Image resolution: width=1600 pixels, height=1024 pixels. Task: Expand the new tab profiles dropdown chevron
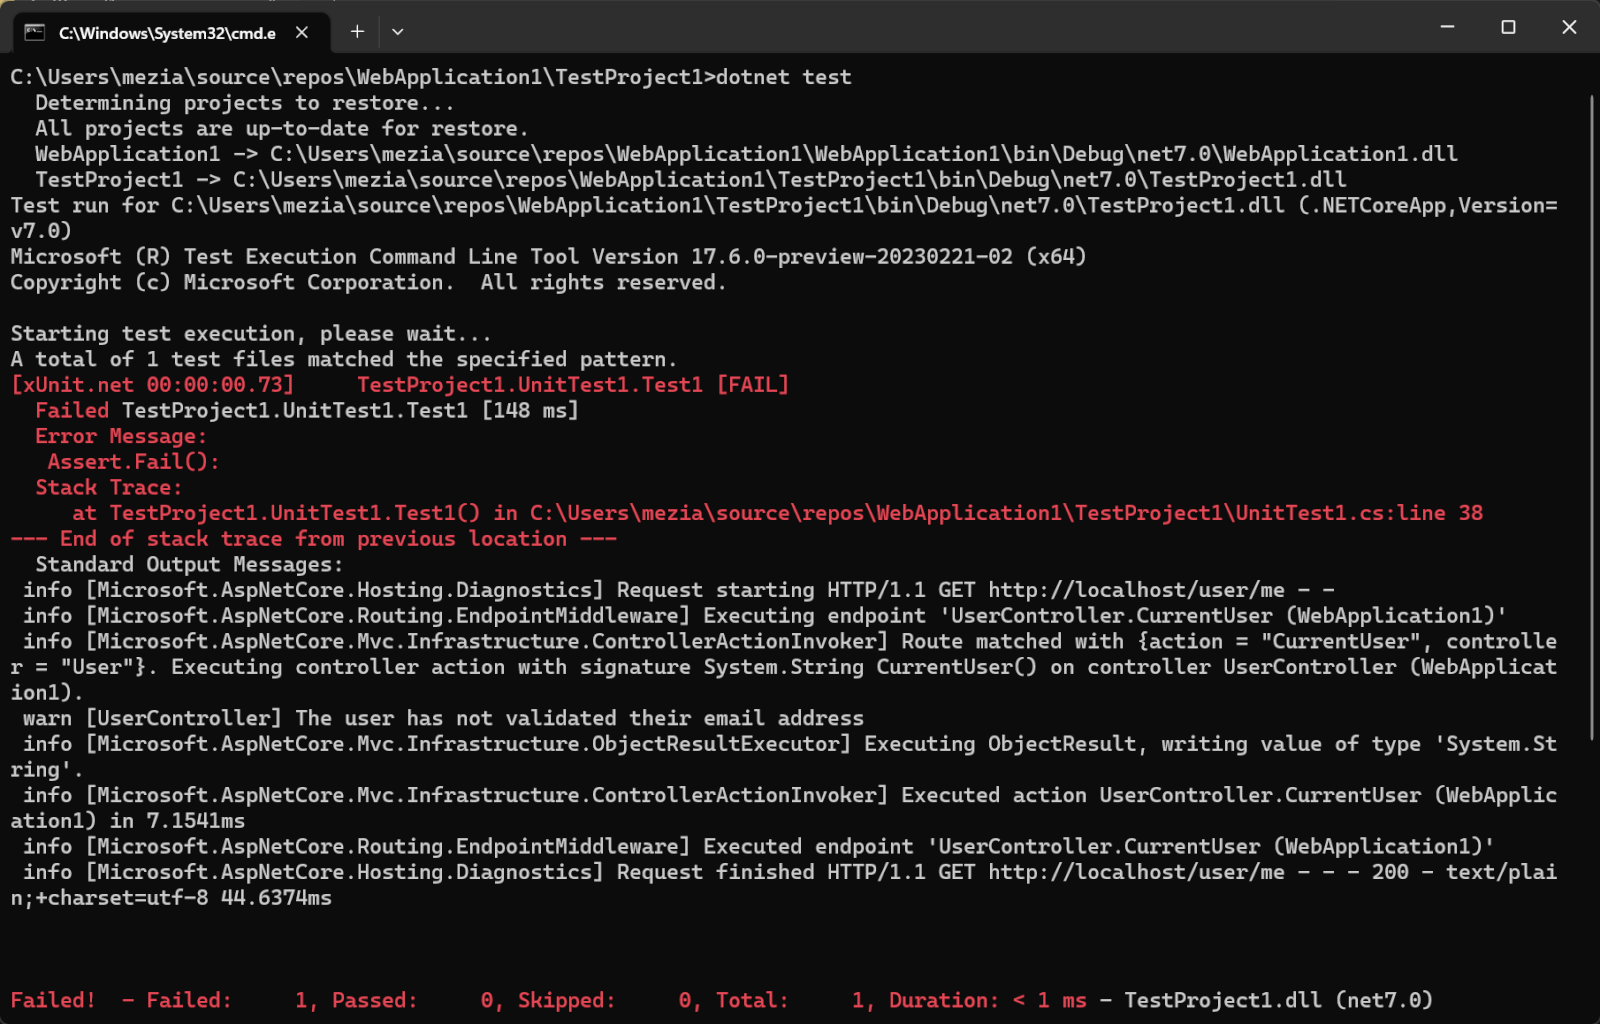(x=398, y=32)
